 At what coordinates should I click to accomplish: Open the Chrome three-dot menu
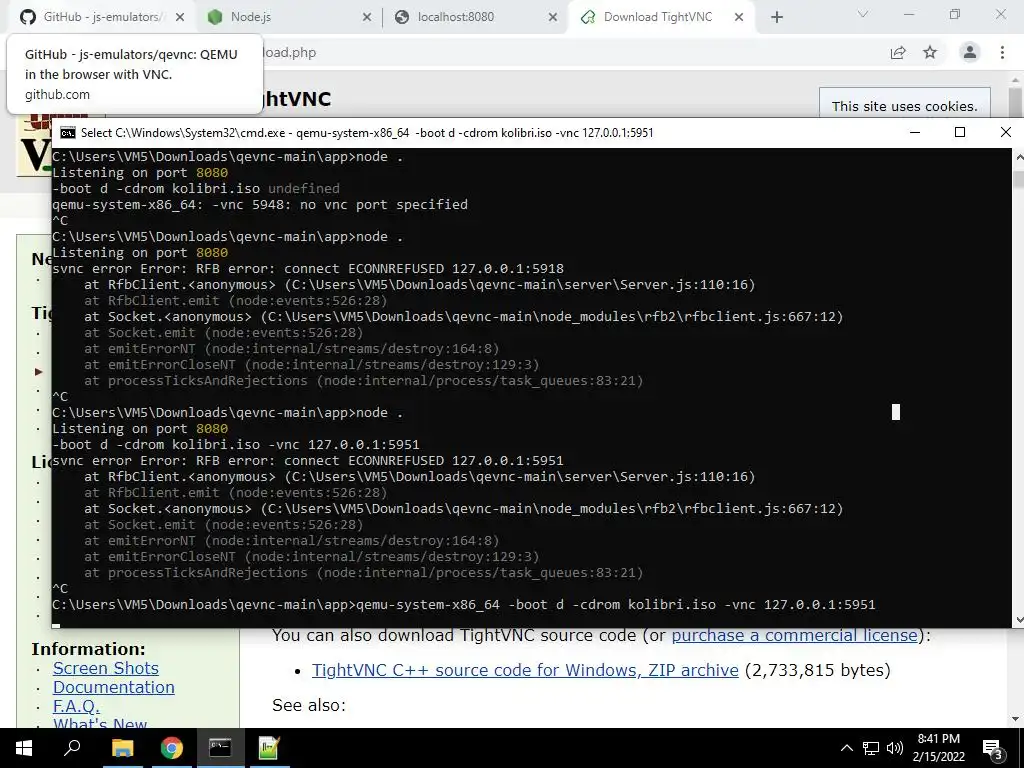click(x=1002, y=52)
